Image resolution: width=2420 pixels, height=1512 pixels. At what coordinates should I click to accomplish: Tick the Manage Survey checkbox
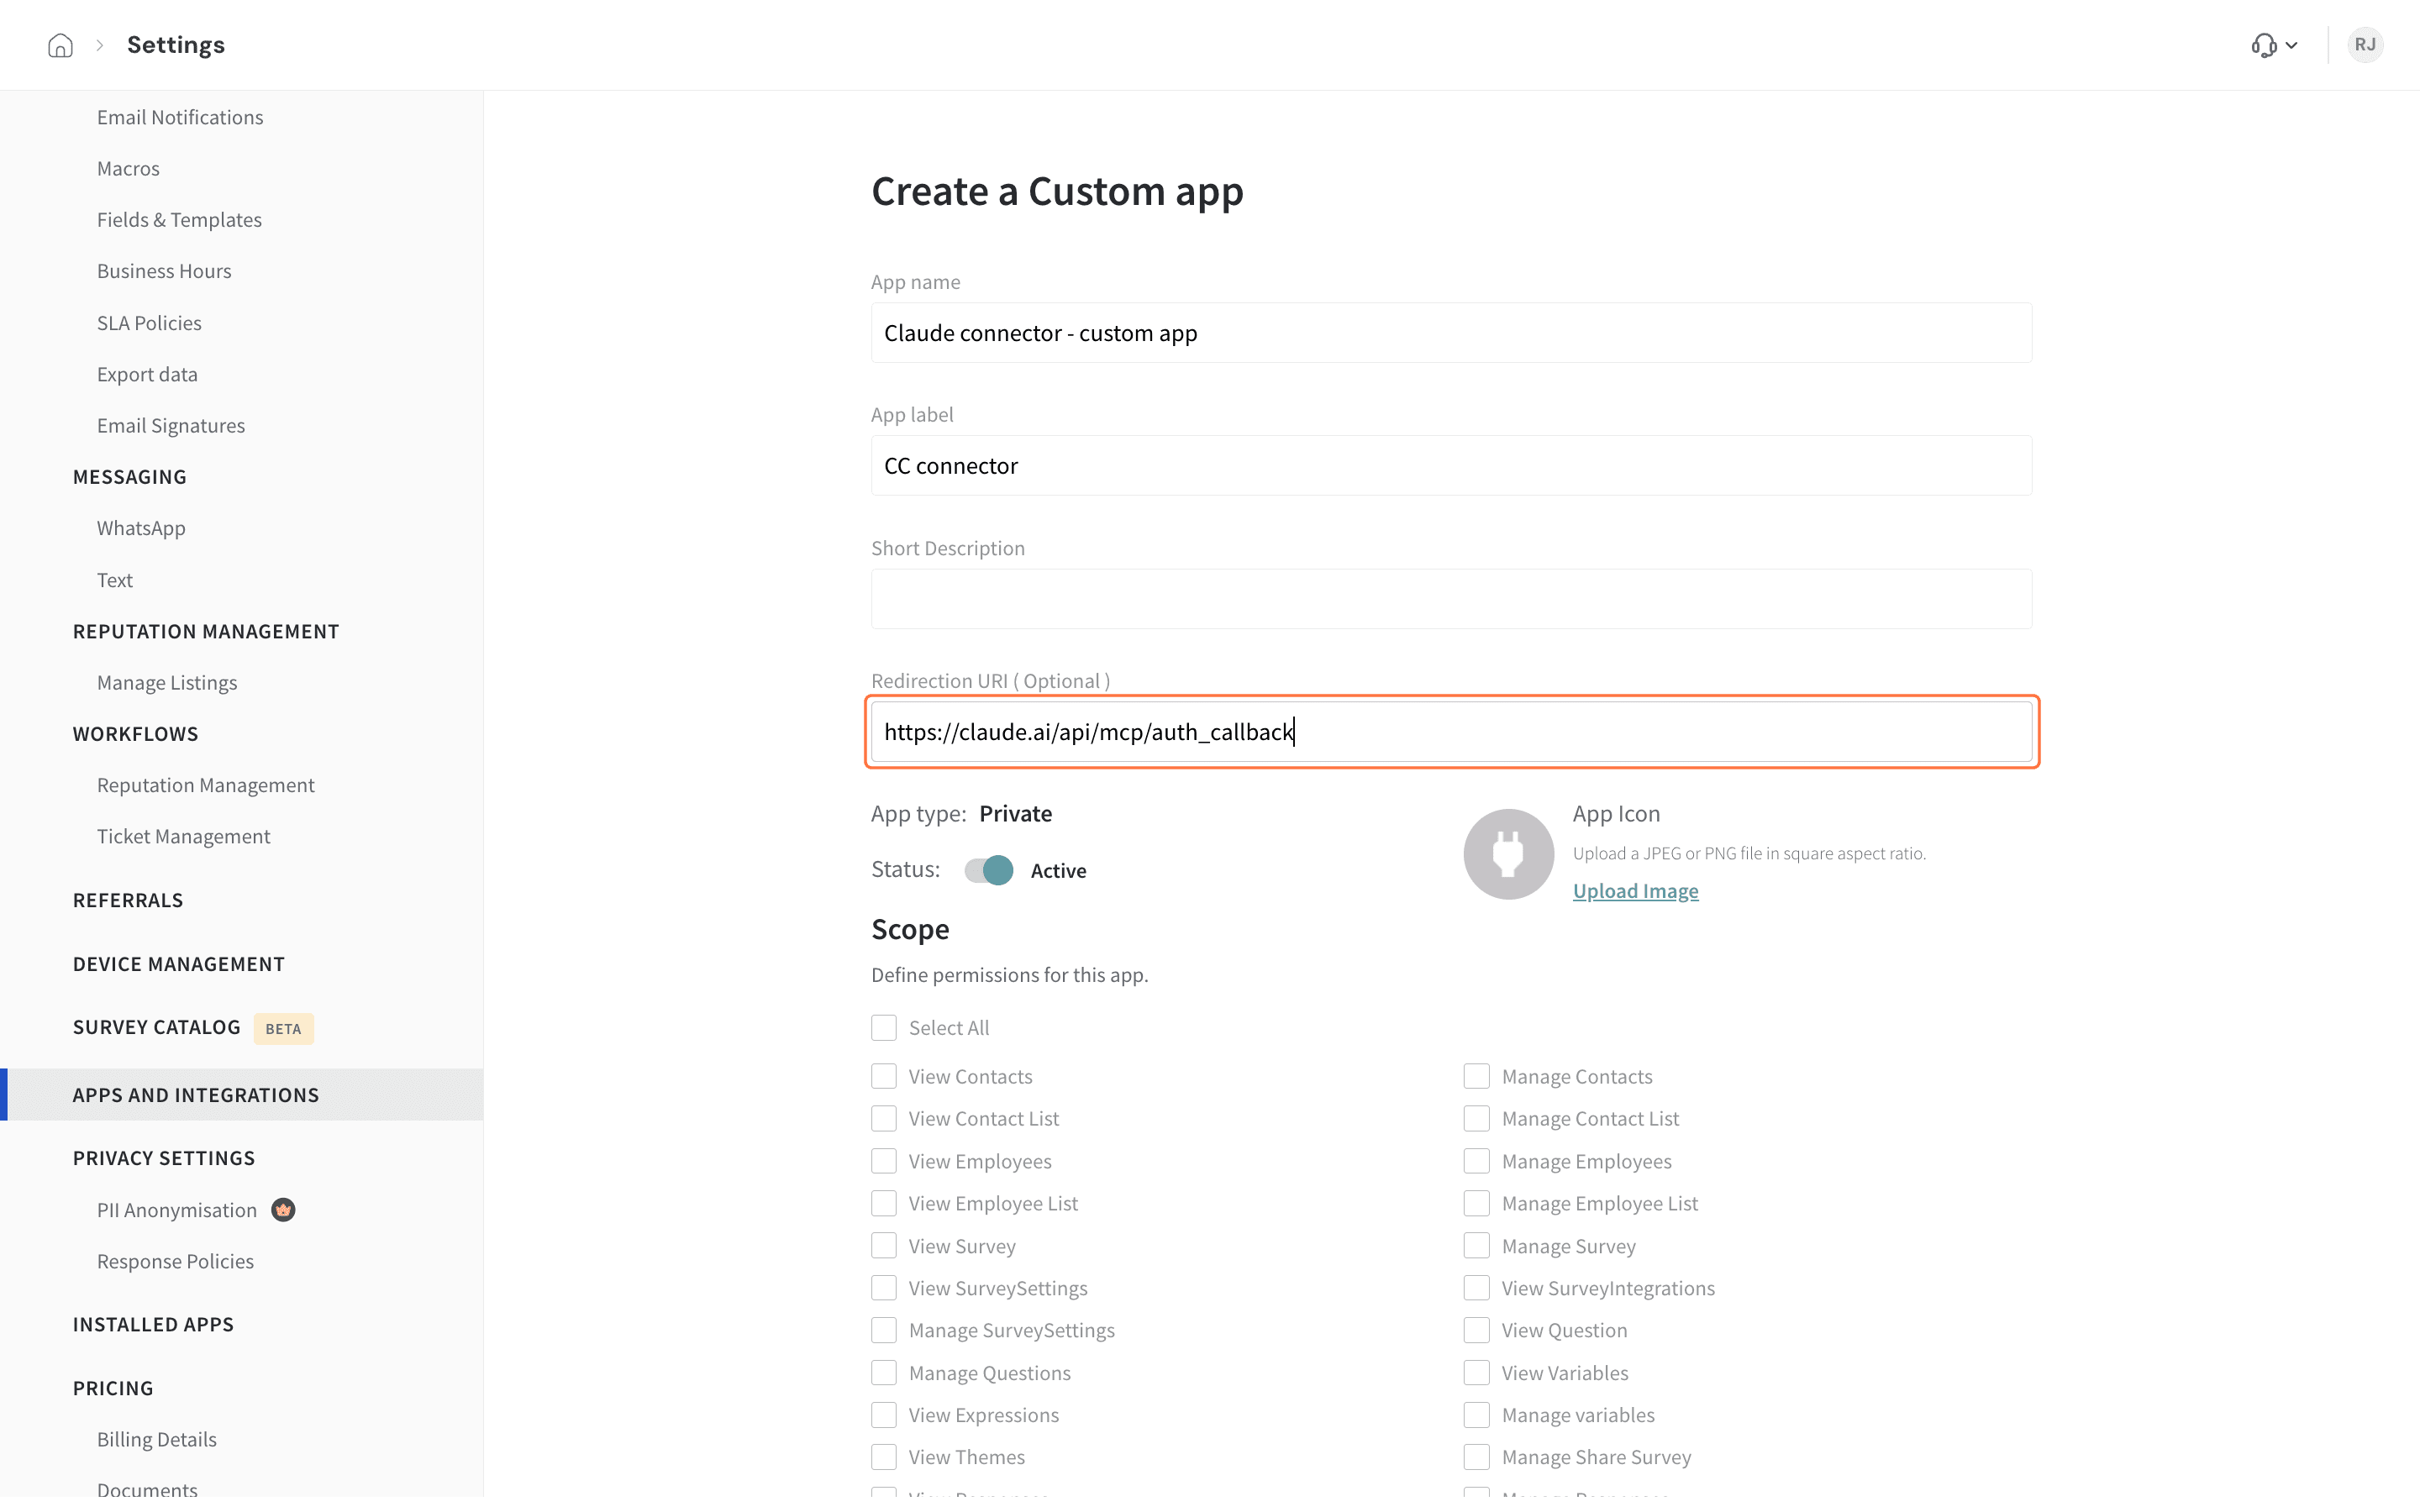click(1476, 1246)
